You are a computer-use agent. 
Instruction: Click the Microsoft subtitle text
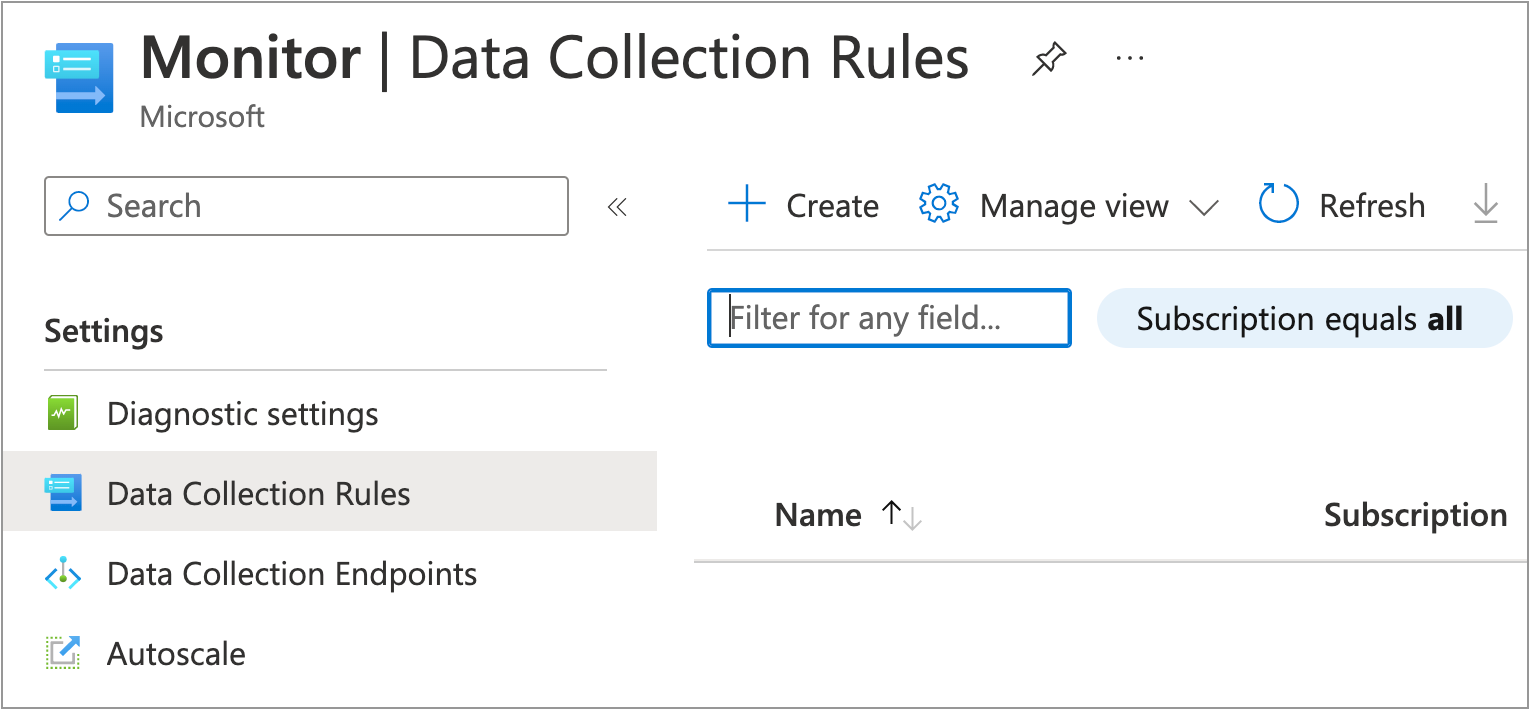tap(202, 117)
